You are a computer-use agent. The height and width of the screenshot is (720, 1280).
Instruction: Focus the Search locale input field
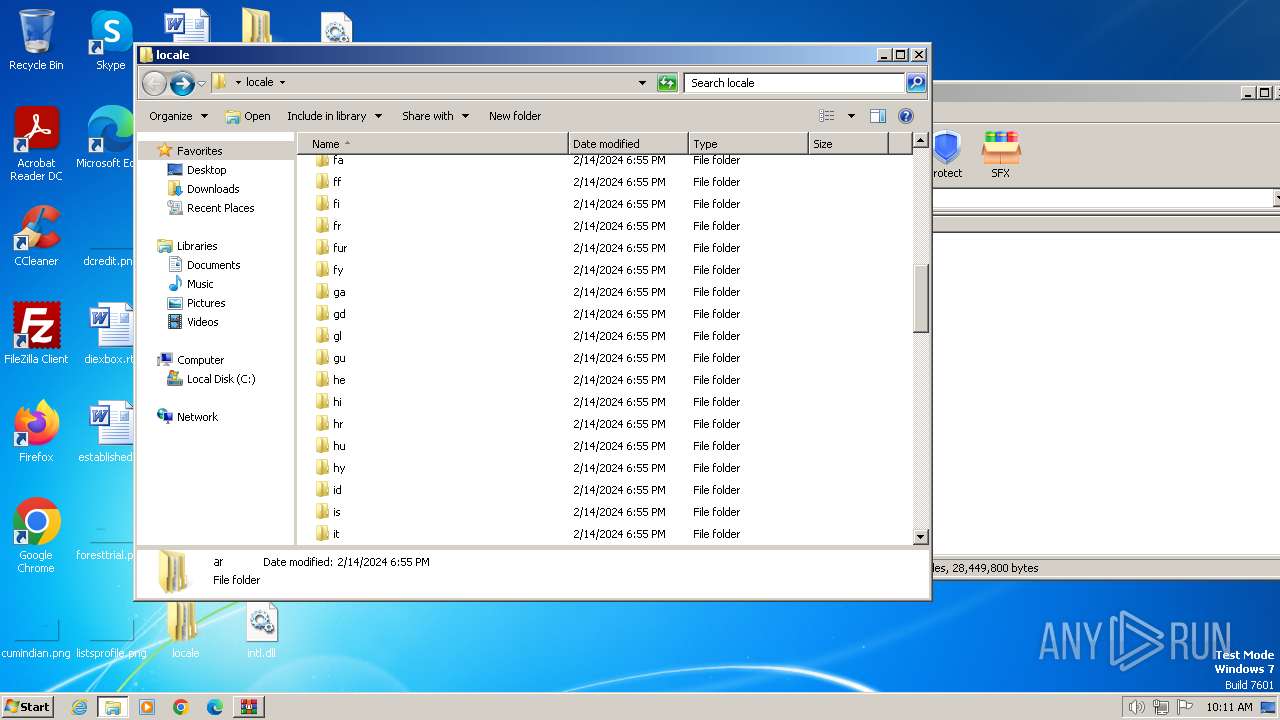[x=794, y=83]
